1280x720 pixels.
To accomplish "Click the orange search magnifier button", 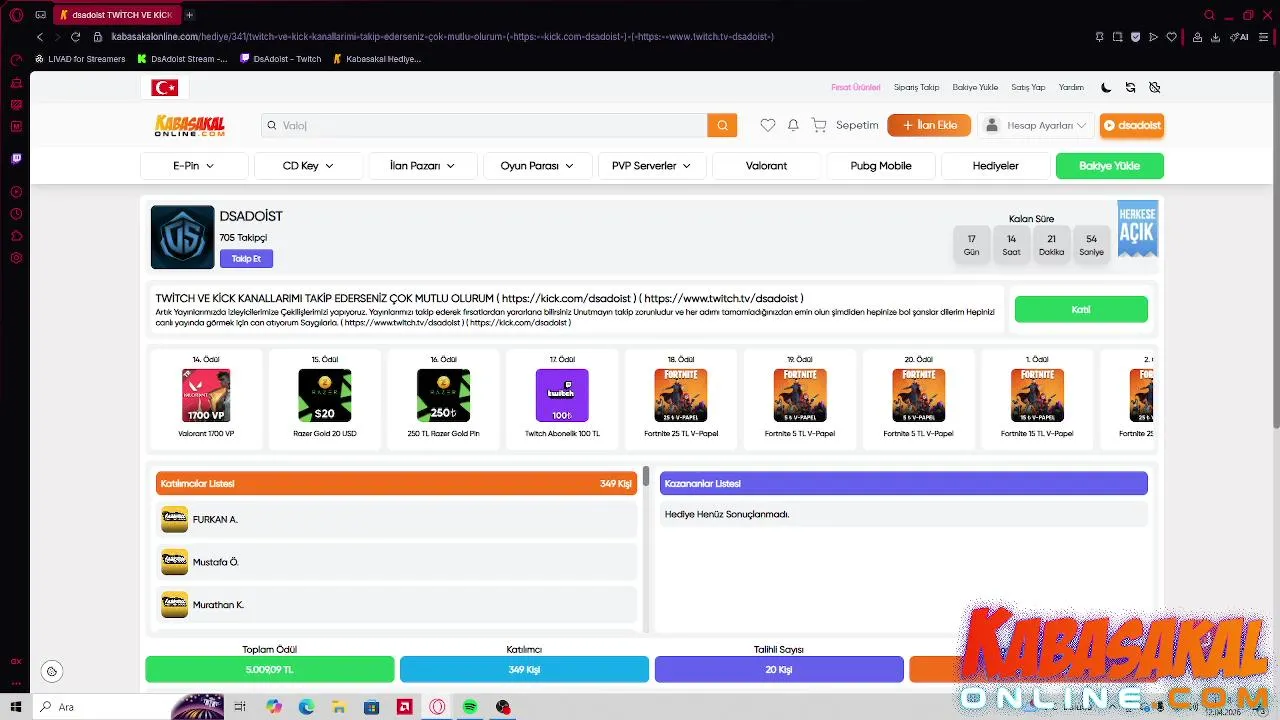I will click(722, 125).
